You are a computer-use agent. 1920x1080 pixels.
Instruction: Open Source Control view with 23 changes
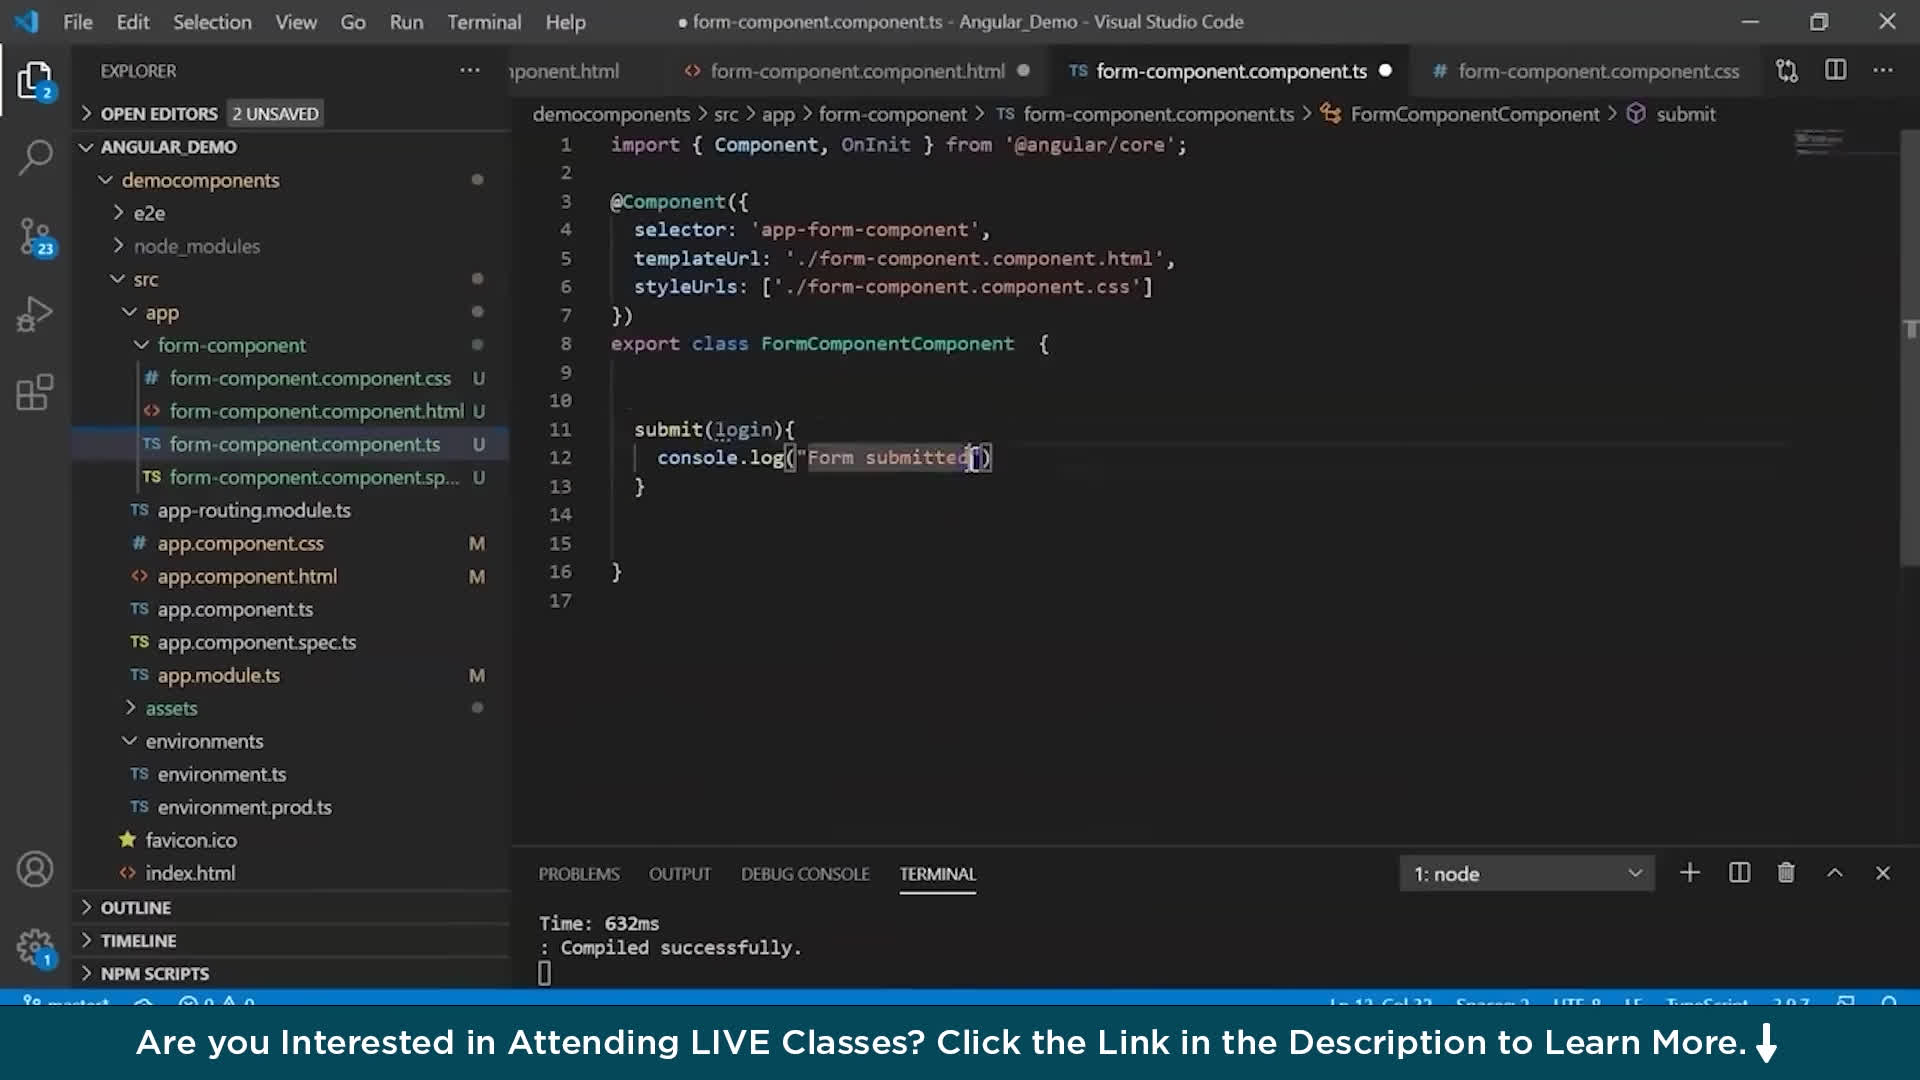coord(35,237)
